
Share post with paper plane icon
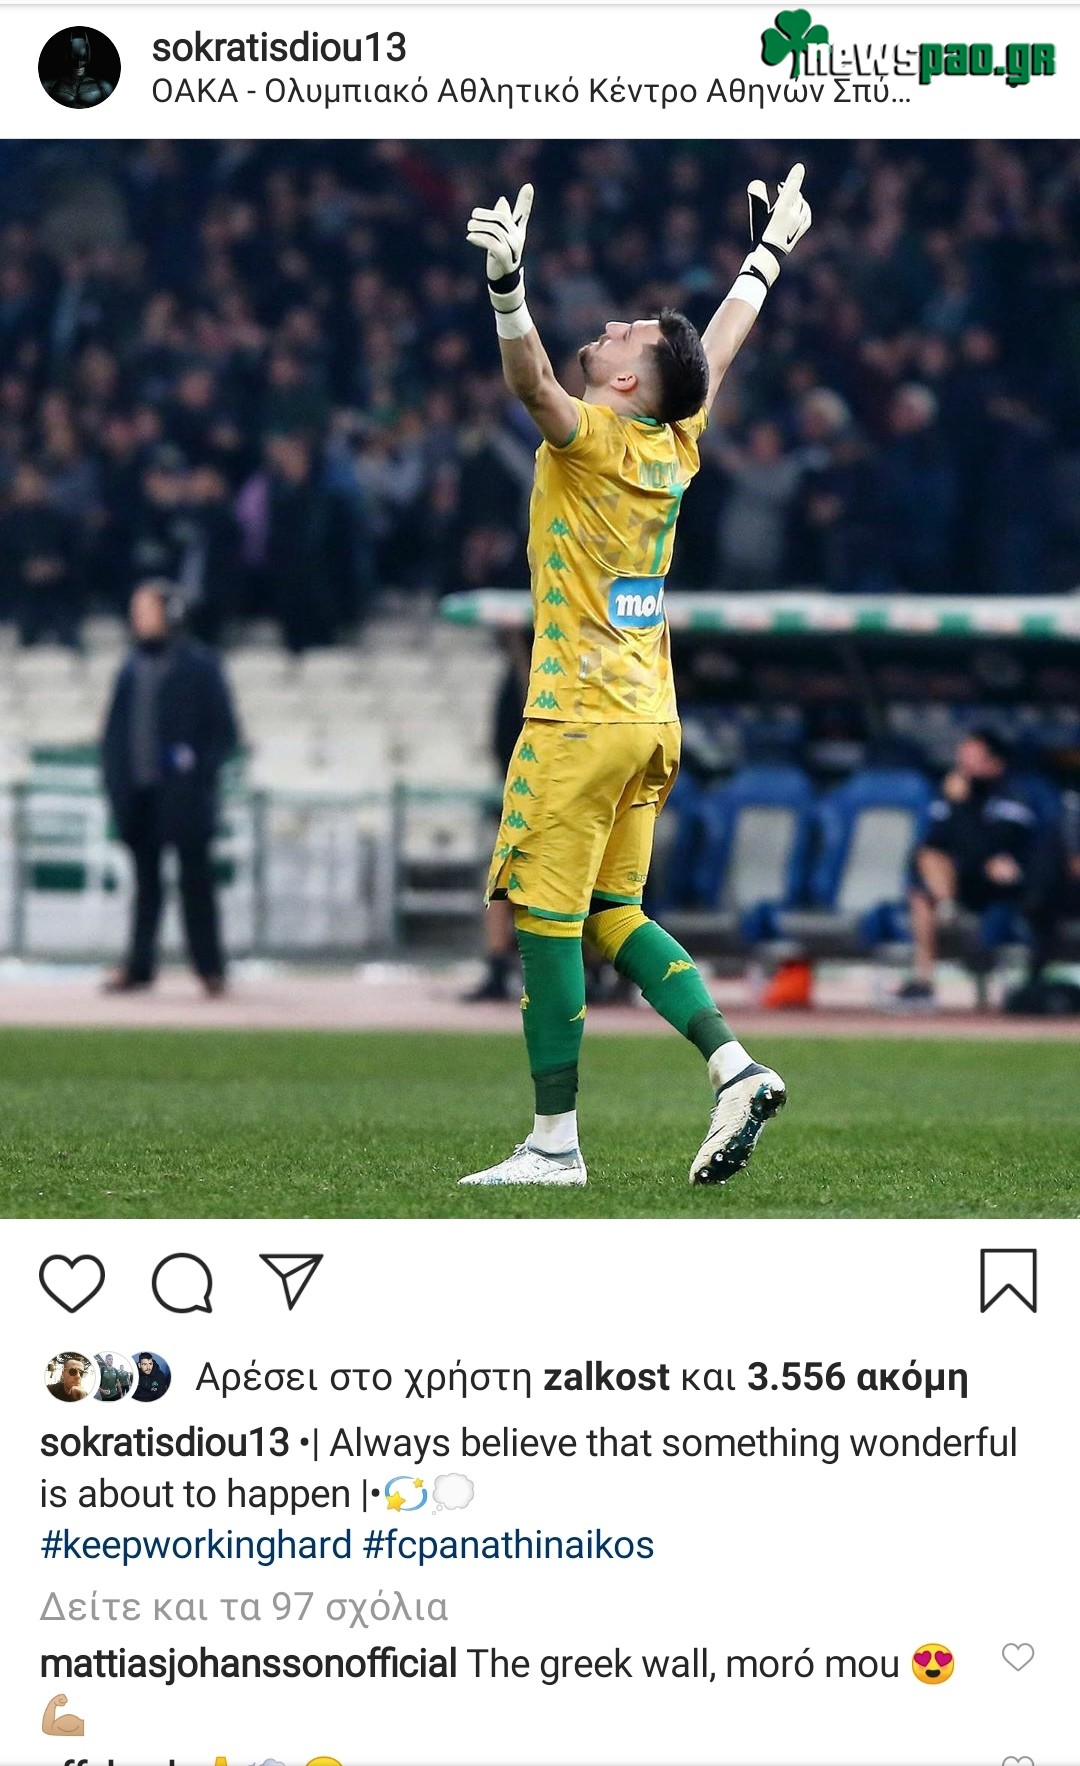coord(291,1281)
